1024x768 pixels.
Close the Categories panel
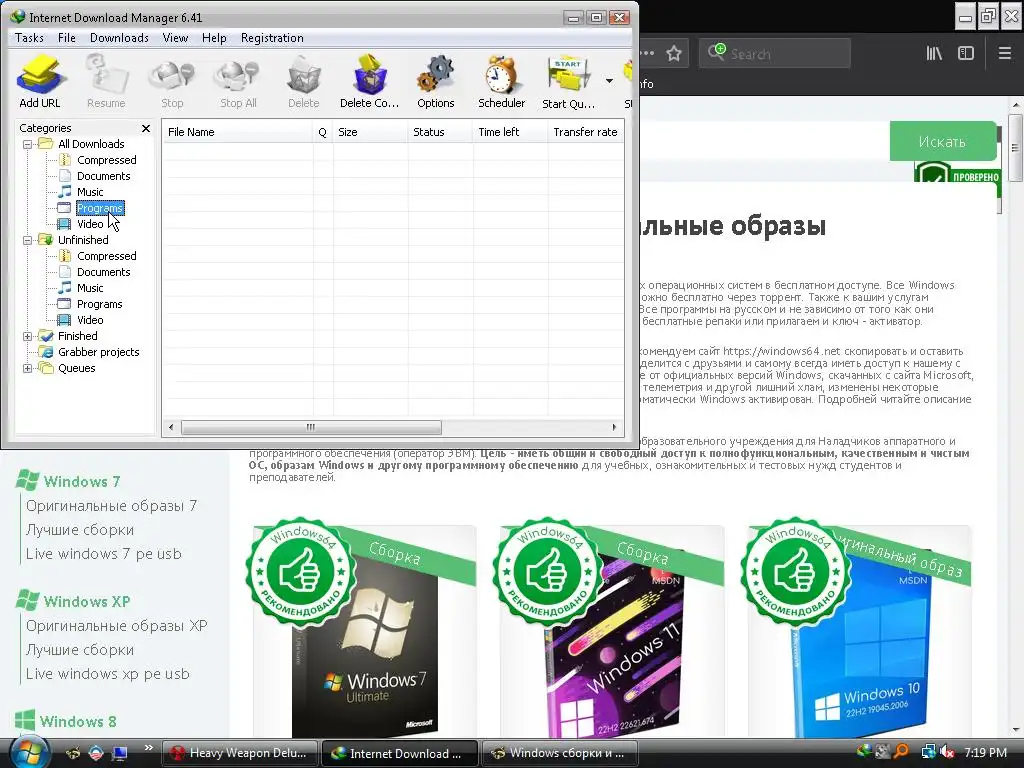(146, 129)
